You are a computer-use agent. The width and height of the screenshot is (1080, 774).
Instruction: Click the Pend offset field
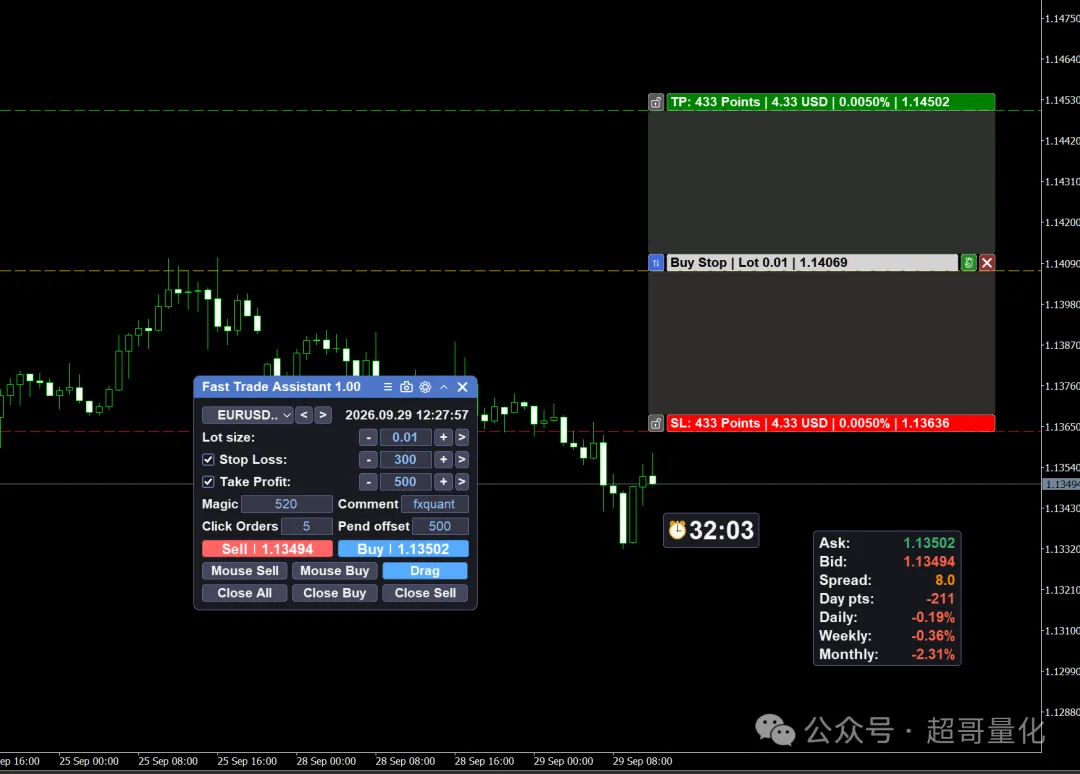click(x=440, y=526)
